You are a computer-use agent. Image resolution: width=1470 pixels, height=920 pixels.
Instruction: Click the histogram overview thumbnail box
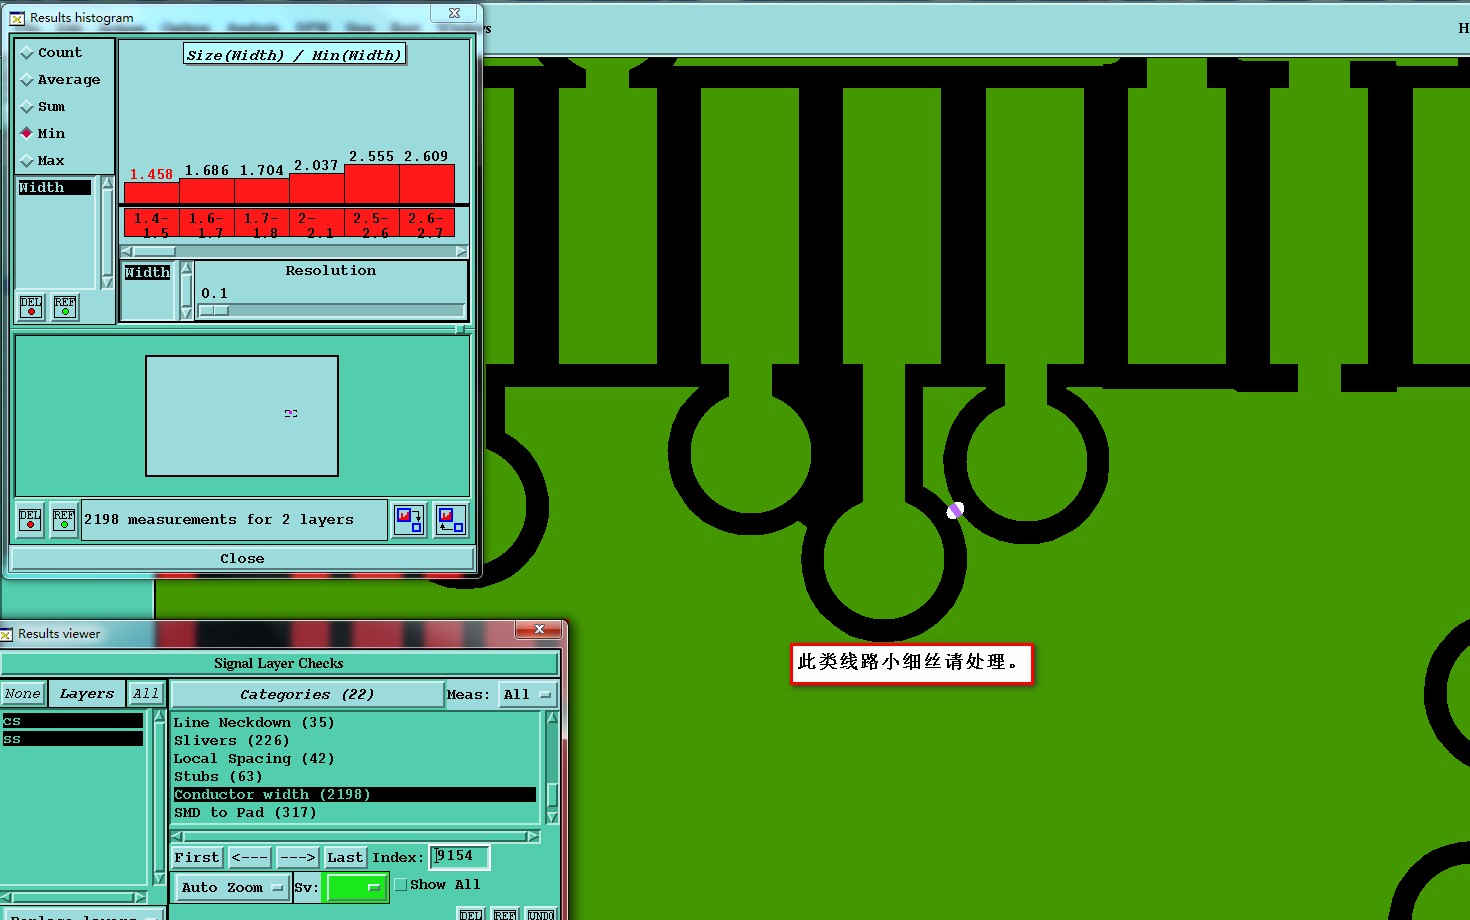(x=242, y=416)
